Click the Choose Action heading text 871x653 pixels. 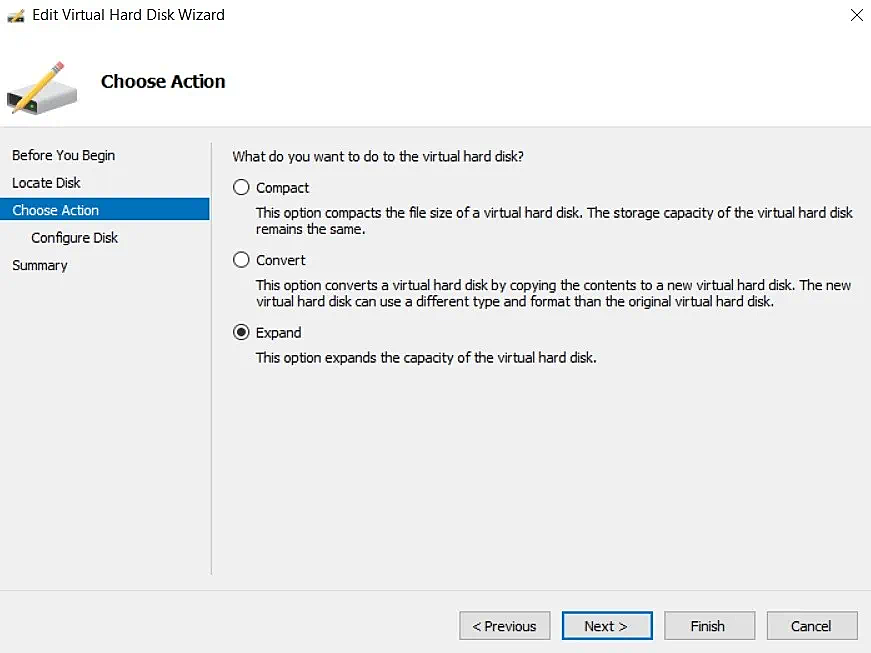[x=163, y=81]
